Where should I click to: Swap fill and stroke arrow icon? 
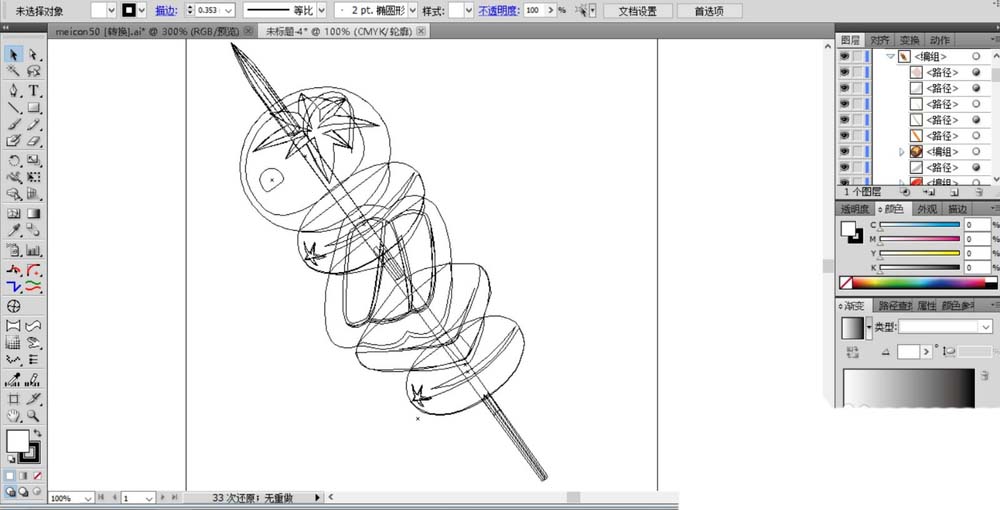pos(37,433)
